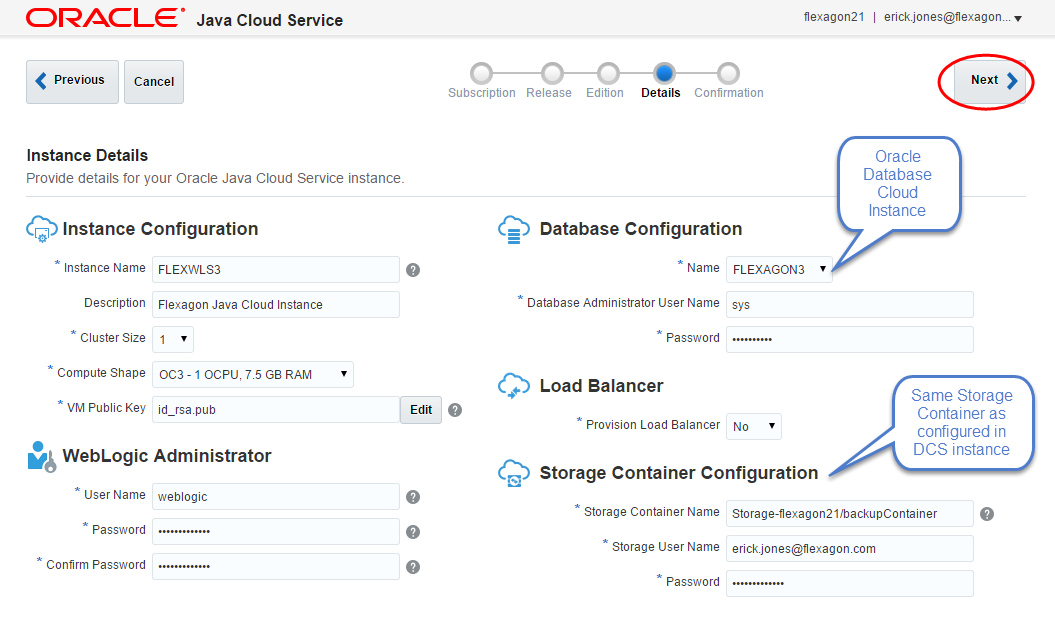Image resolution: width=1055 pixels, height=624 pixels.
Task: Click the Java Cloud Service title
Action: click(x=269, y=20)
